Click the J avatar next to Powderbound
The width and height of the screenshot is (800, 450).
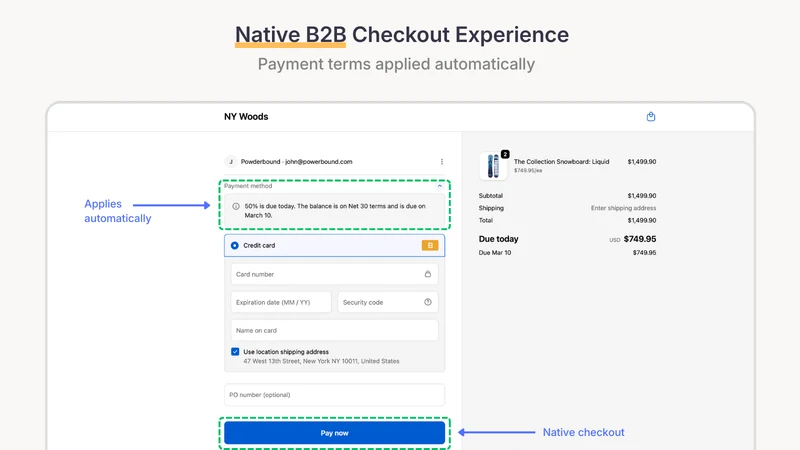pyautogui.click(x=231, y=162)
